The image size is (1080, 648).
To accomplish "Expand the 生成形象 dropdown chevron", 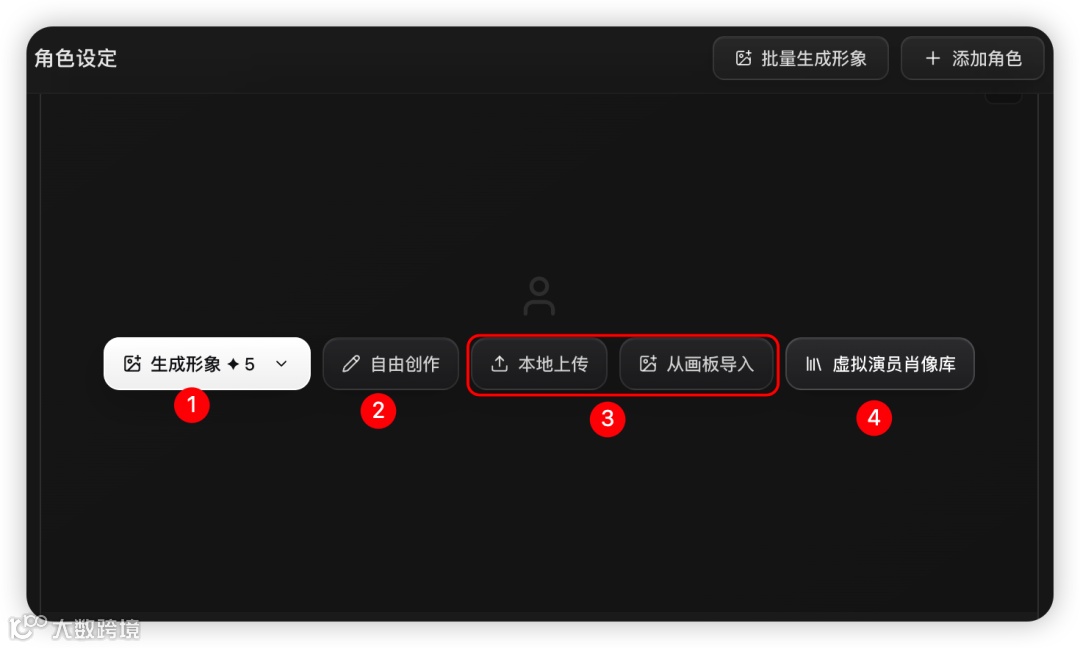I will (281, 364).
